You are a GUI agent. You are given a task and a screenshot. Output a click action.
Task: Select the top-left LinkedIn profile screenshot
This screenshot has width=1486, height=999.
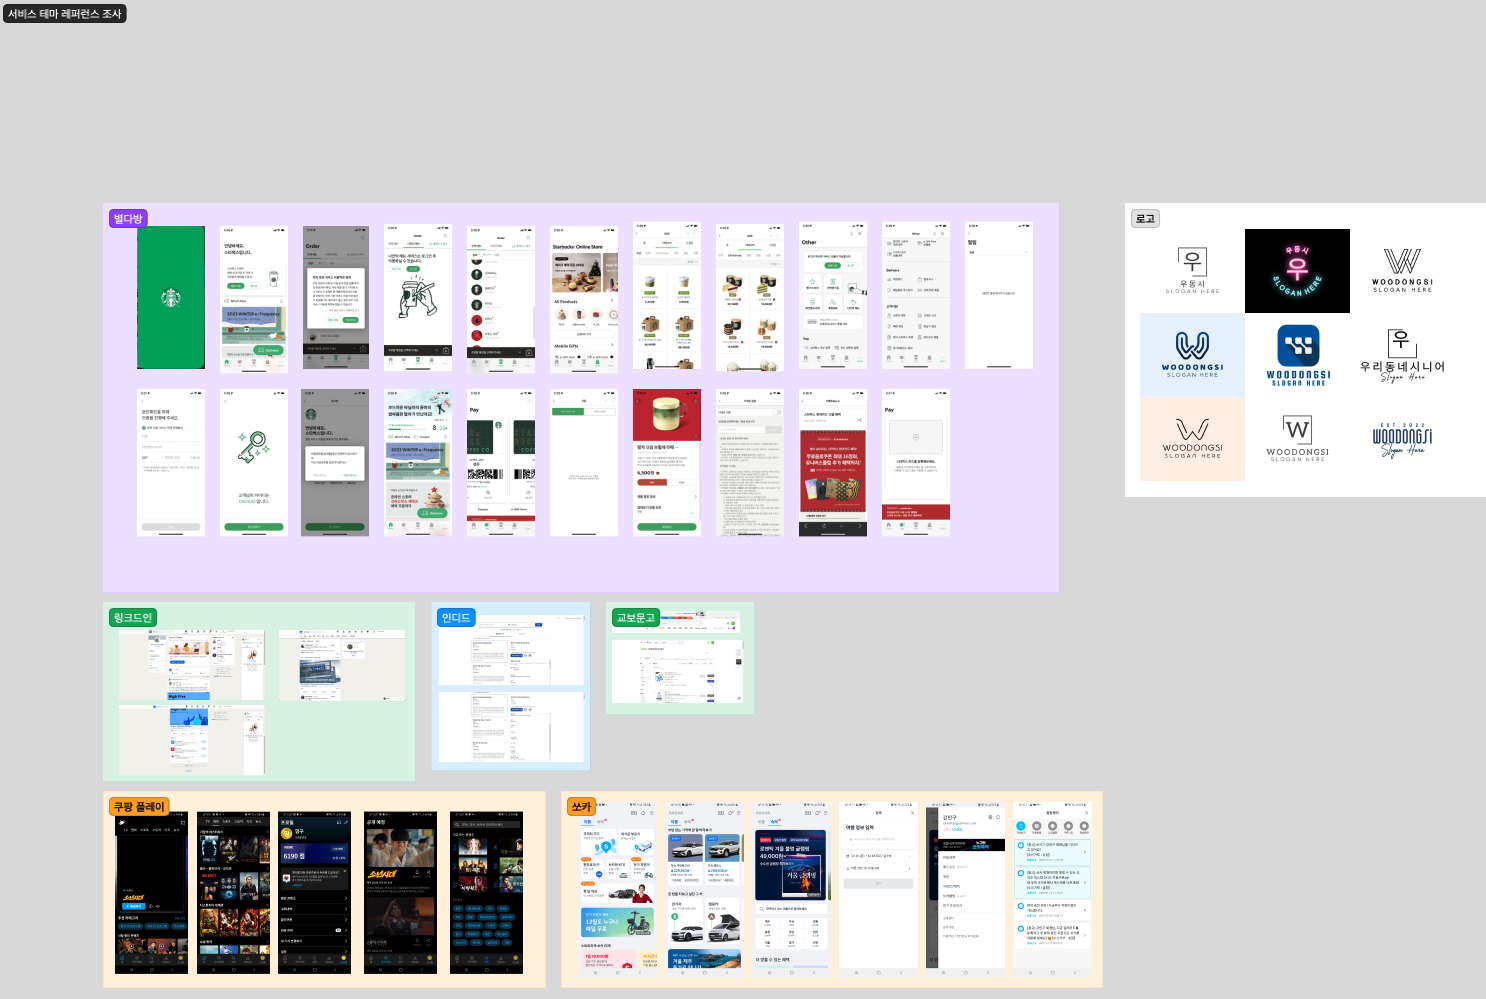click(192, 665)
